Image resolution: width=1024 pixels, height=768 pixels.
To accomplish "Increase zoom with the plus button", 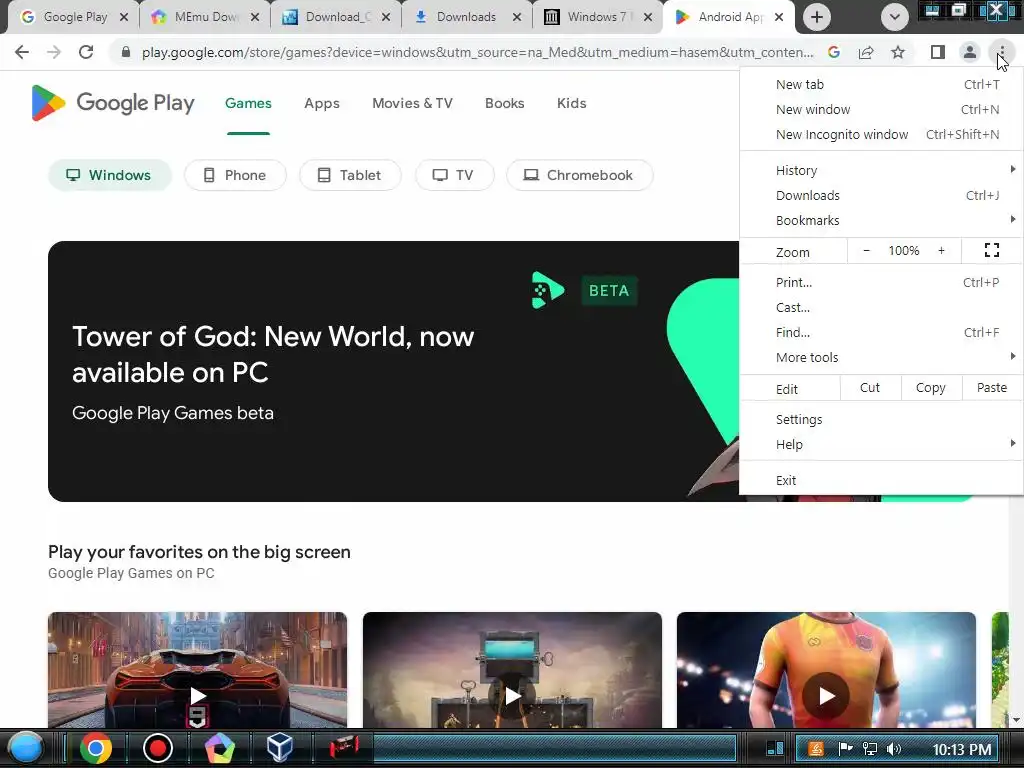I will (941, 251).
